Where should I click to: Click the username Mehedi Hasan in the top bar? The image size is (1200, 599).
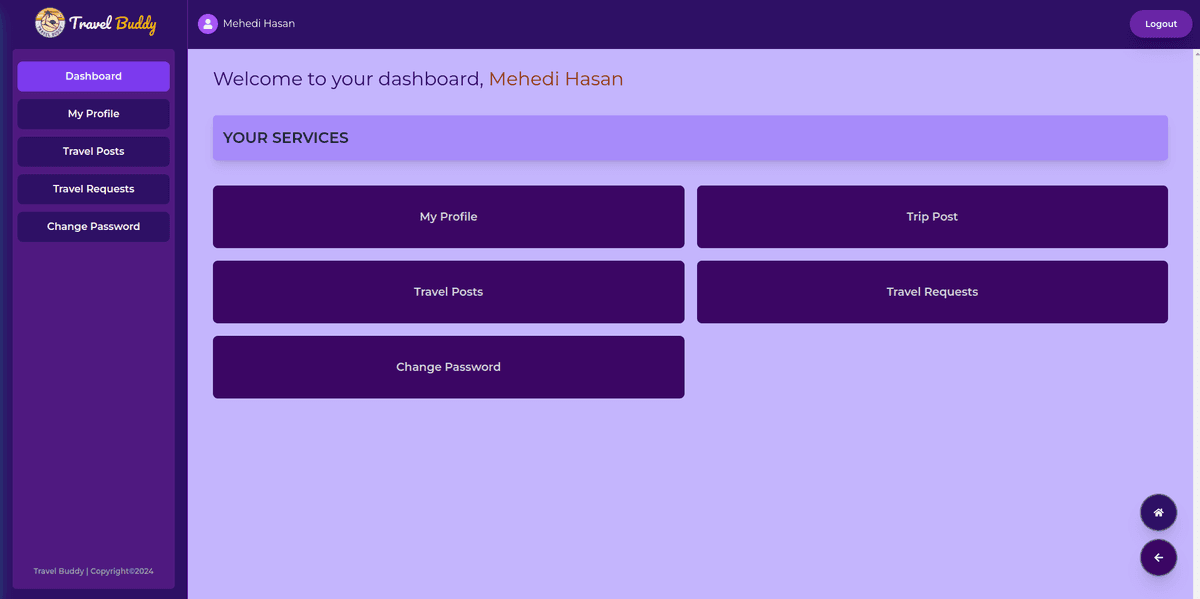coord(259,24)
